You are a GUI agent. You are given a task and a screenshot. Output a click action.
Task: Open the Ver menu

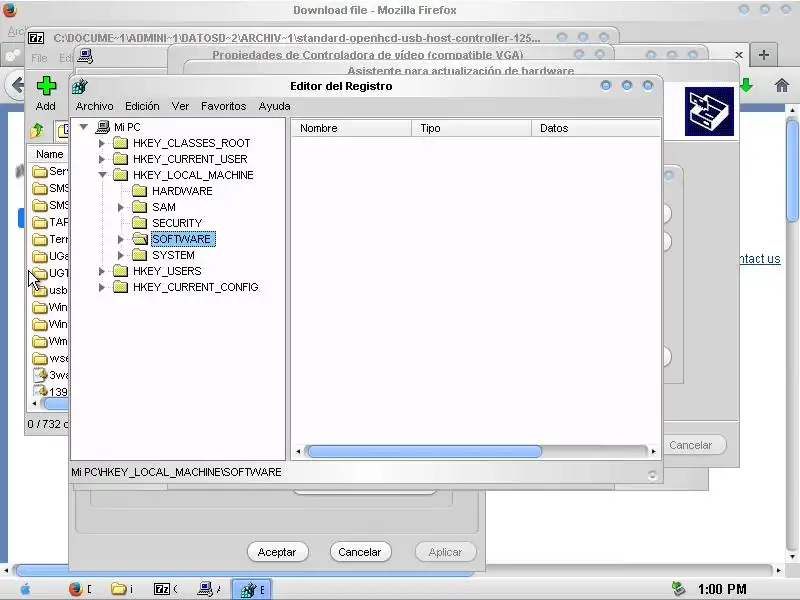click(x=180, y=106)
